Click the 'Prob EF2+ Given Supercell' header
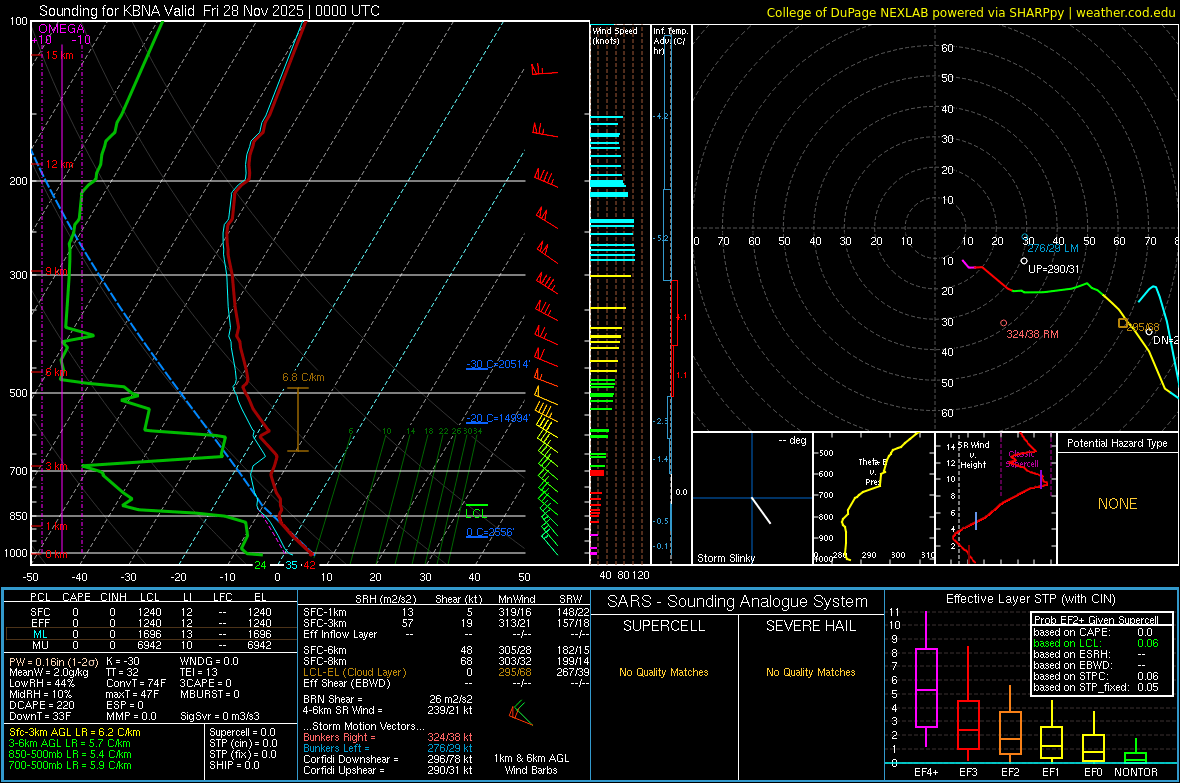 click(x=1096, y=620)
